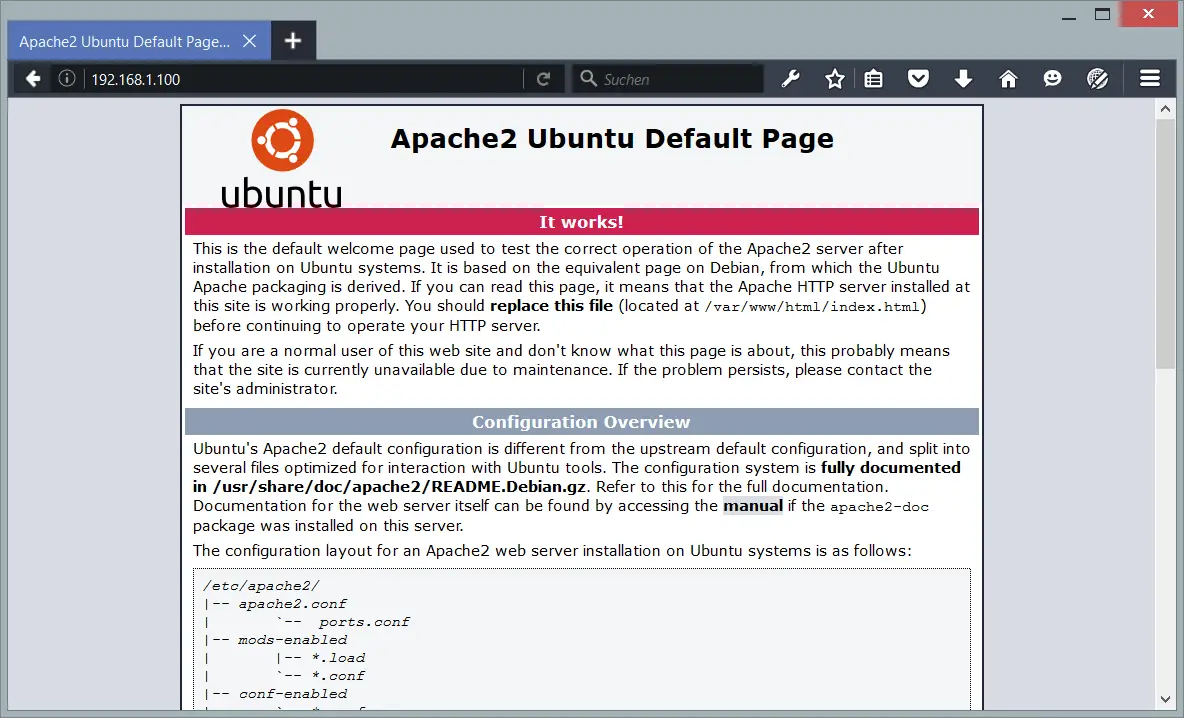Click /usr/share/doc/apache2/README.Debian.gz text
The image size is (1184, 718).
(399, 486)
